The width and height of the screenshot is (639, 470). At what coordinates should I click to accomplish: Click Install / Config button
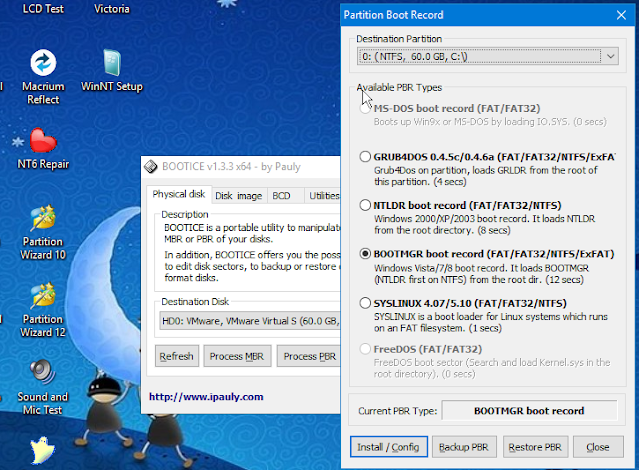[x=388, y=447]
